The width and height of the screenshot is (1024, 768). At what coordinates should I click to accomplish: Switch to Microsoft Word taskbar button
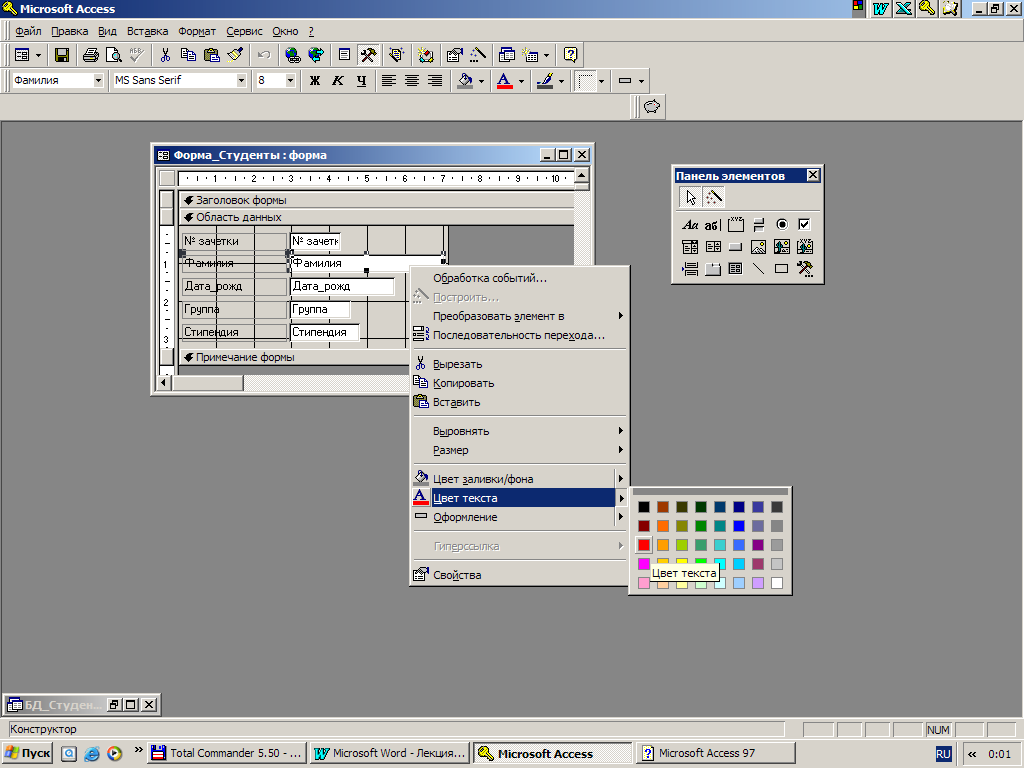(390, 753)
